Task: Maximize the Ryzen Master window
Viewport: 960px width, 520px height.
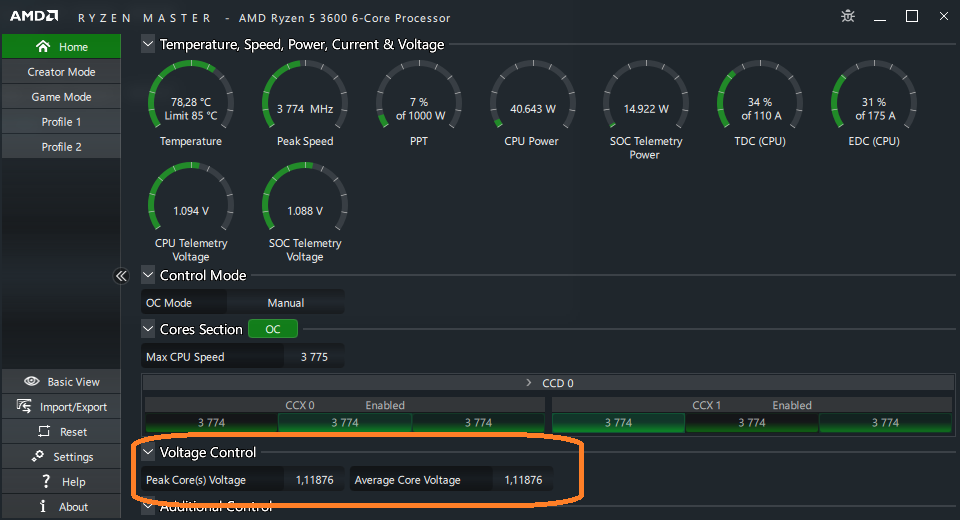Action: click(912, 16)
